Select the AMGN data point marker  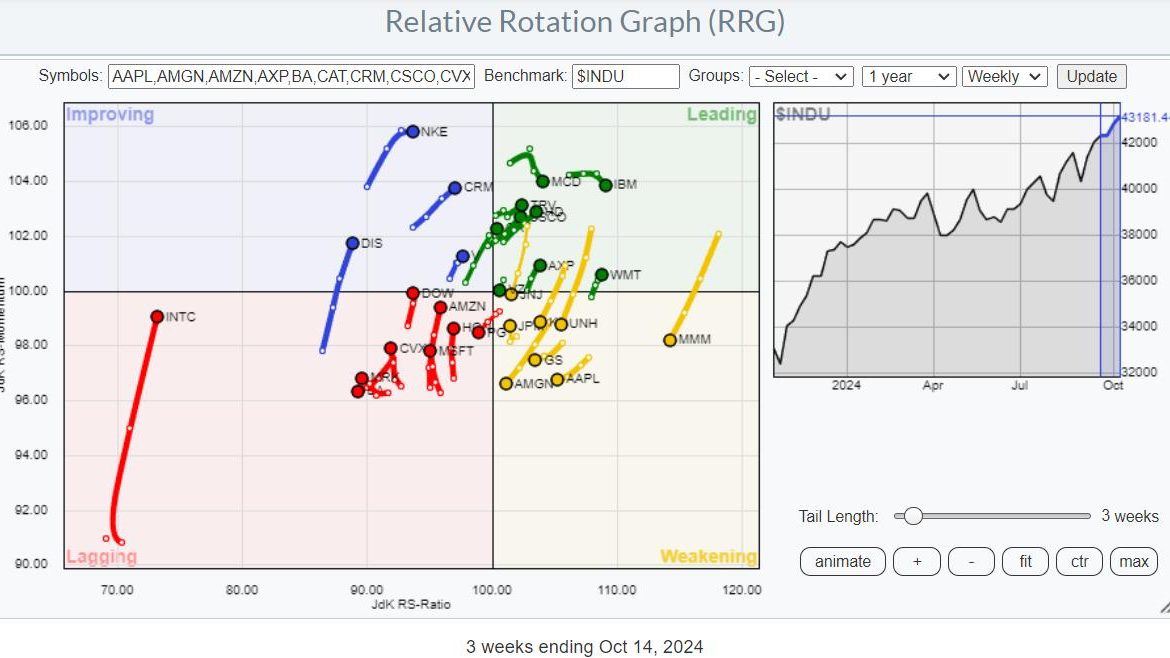point(506,383)
